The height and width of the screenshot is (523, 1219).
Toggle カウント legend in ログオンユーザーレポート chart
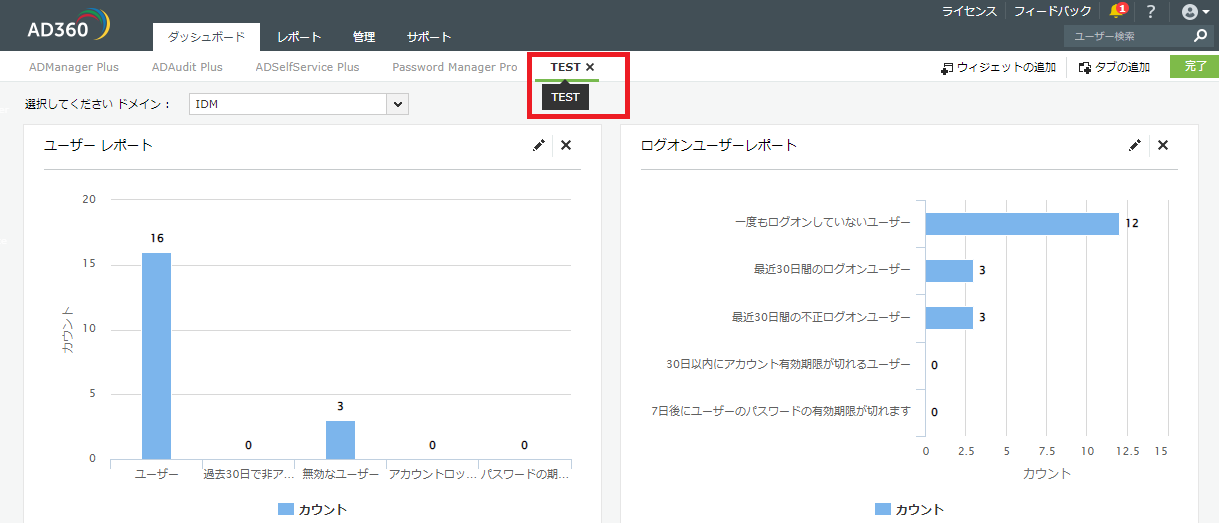(909, 509)
